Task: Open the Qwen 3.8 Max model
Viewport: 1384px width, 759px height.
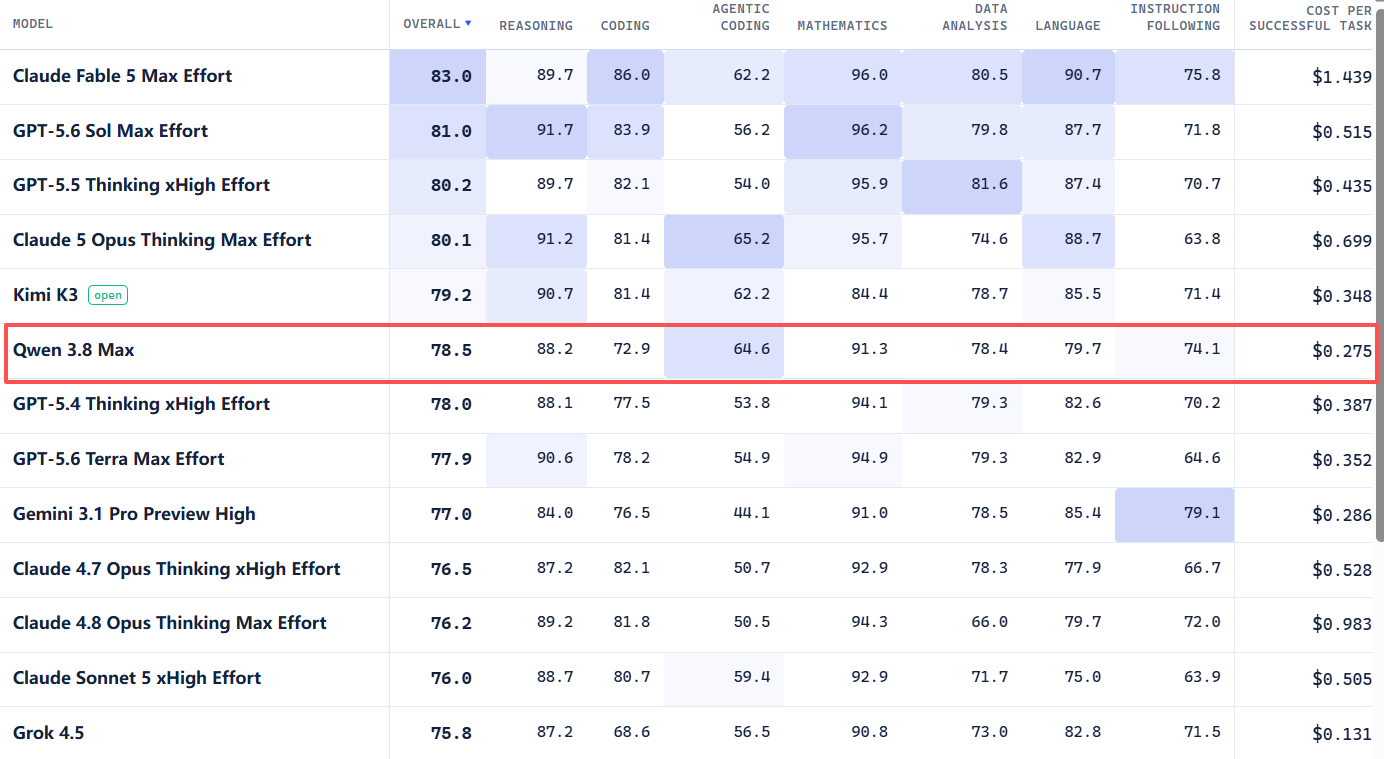Action: [x=73, y=350]
